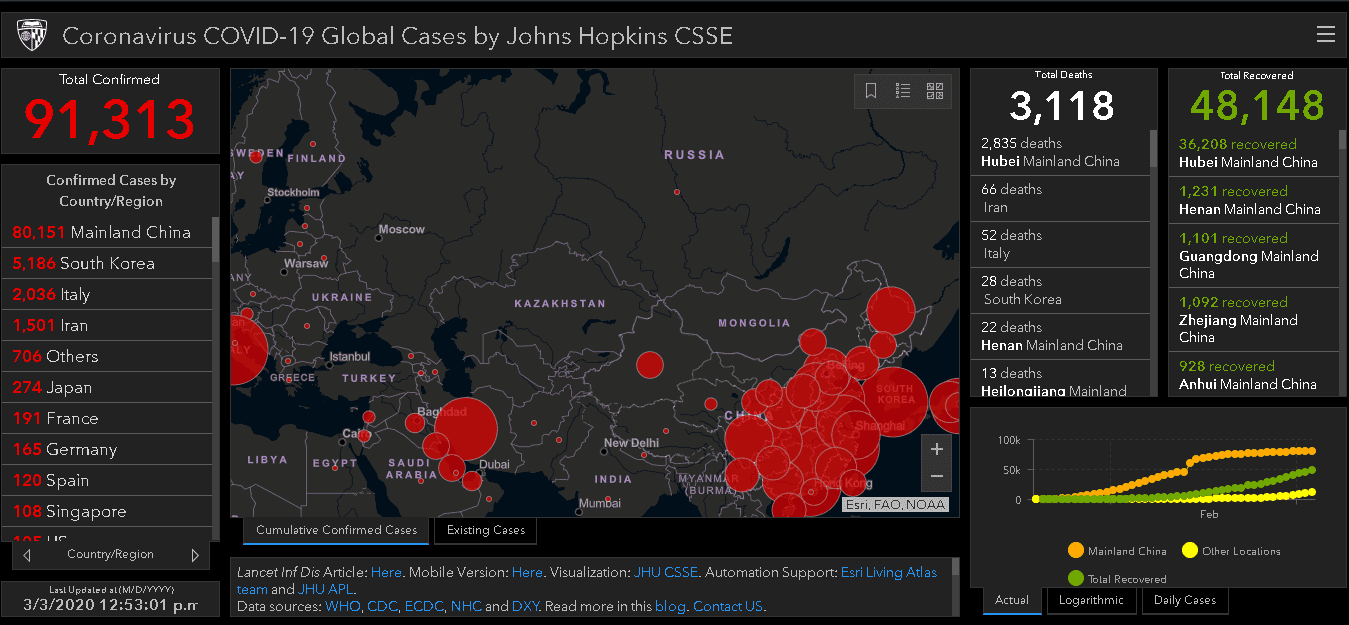
Task: Switch to the Existing Cases tab
Action: tap(486, 530)
